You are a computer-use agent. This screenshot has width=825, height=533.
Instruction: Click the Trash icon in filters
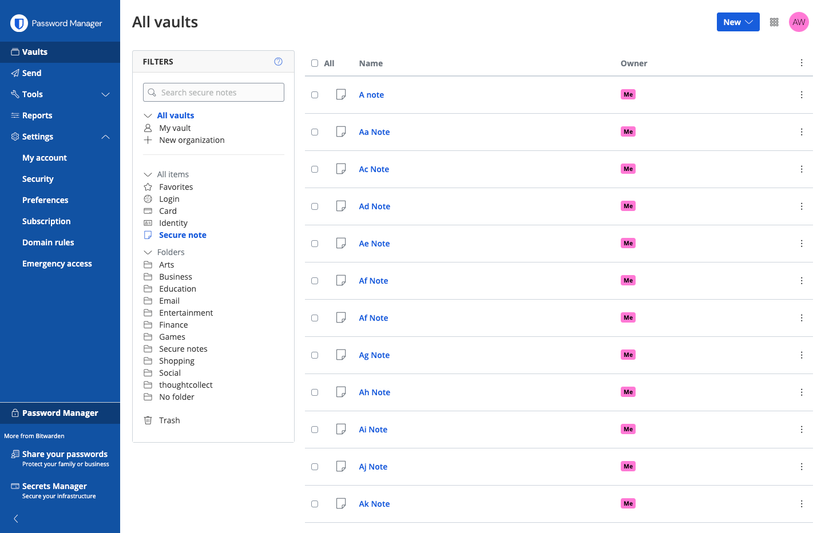point(148,420)
